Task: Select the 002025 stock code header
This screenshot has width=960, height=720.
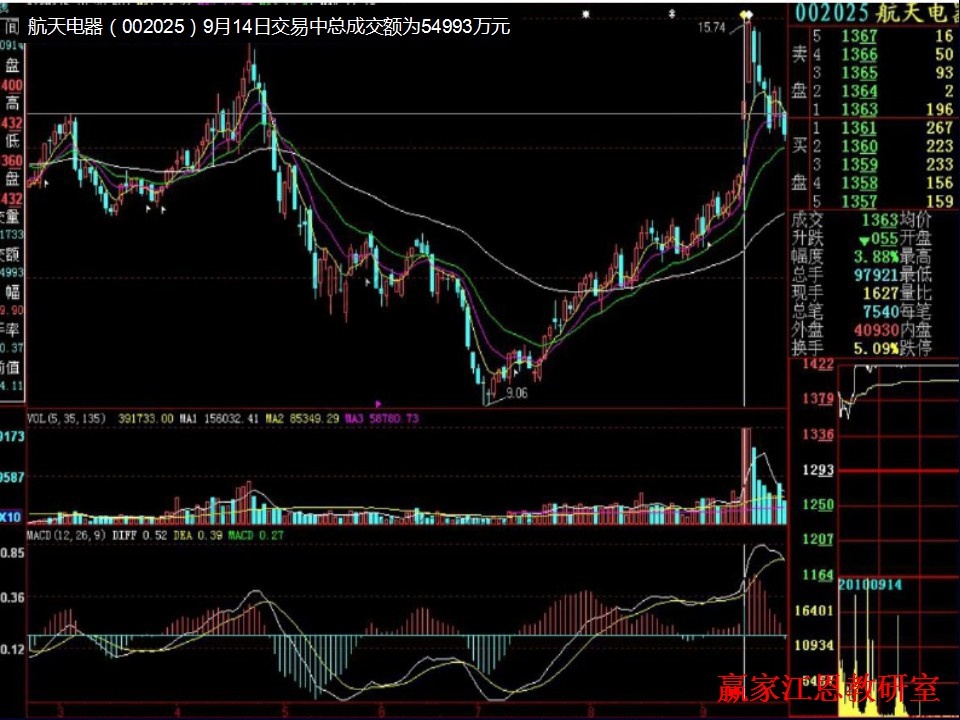Action: (828, 14)
